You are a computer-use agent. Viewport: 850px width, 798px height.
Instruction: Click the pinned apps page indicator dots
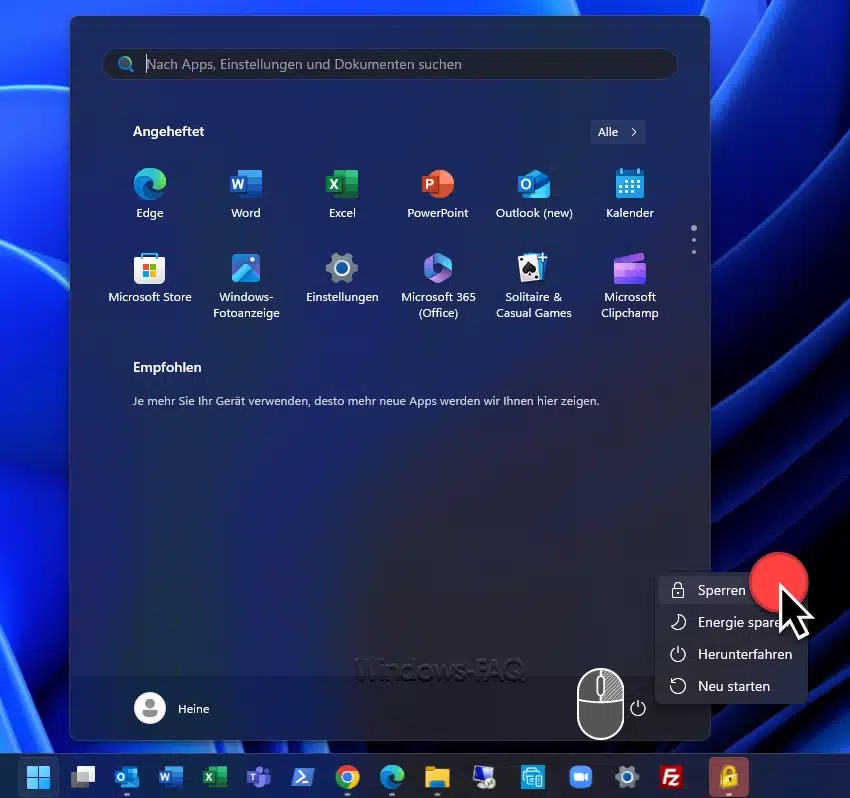694,240
